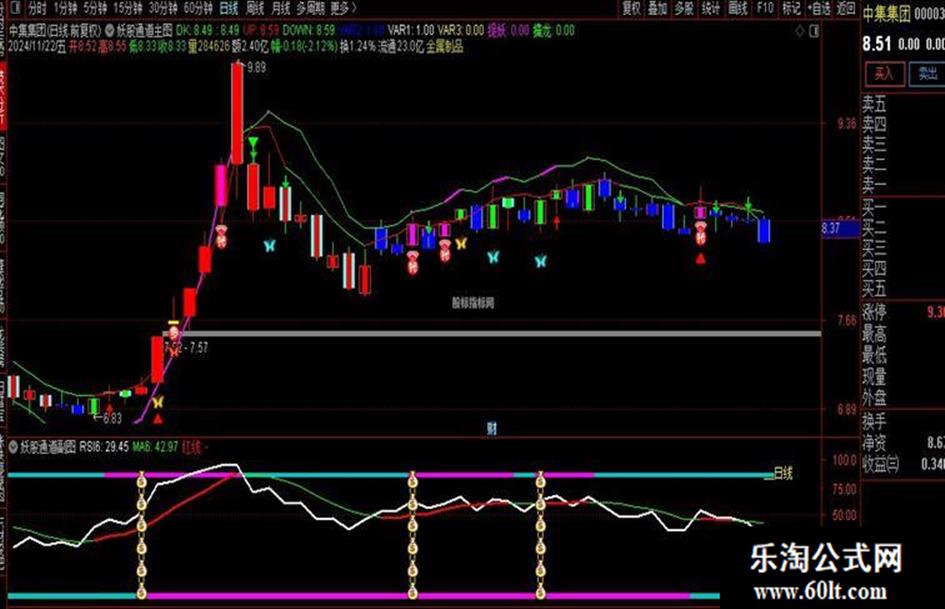
Task: Click the 收益(三) earnings row
Action: (x=903, y=464)
